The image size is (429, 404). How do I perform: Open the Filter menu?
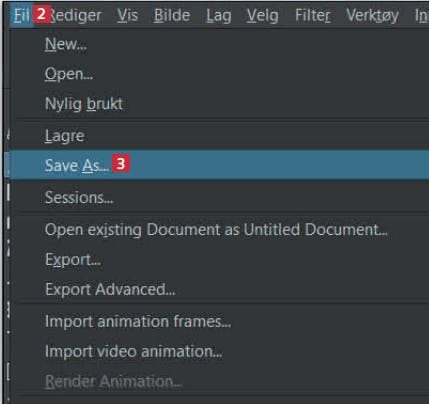pos(313,15)
